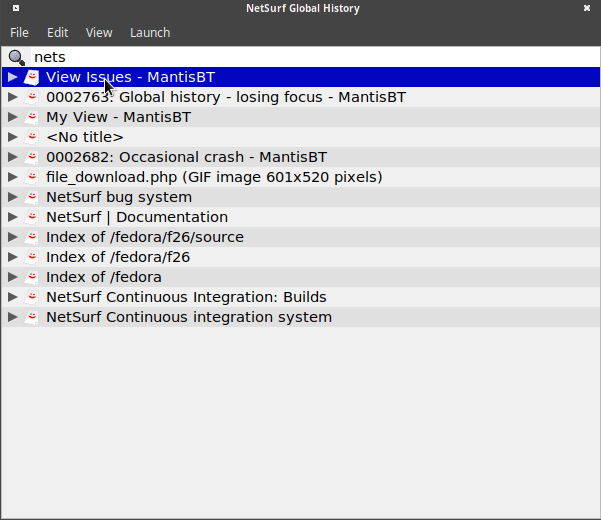The width and height of the screenshot is (601, 520).
Task: Click icon next to NetSurf Continuous Integration: Builds
Action: click(x=32, y=297)
